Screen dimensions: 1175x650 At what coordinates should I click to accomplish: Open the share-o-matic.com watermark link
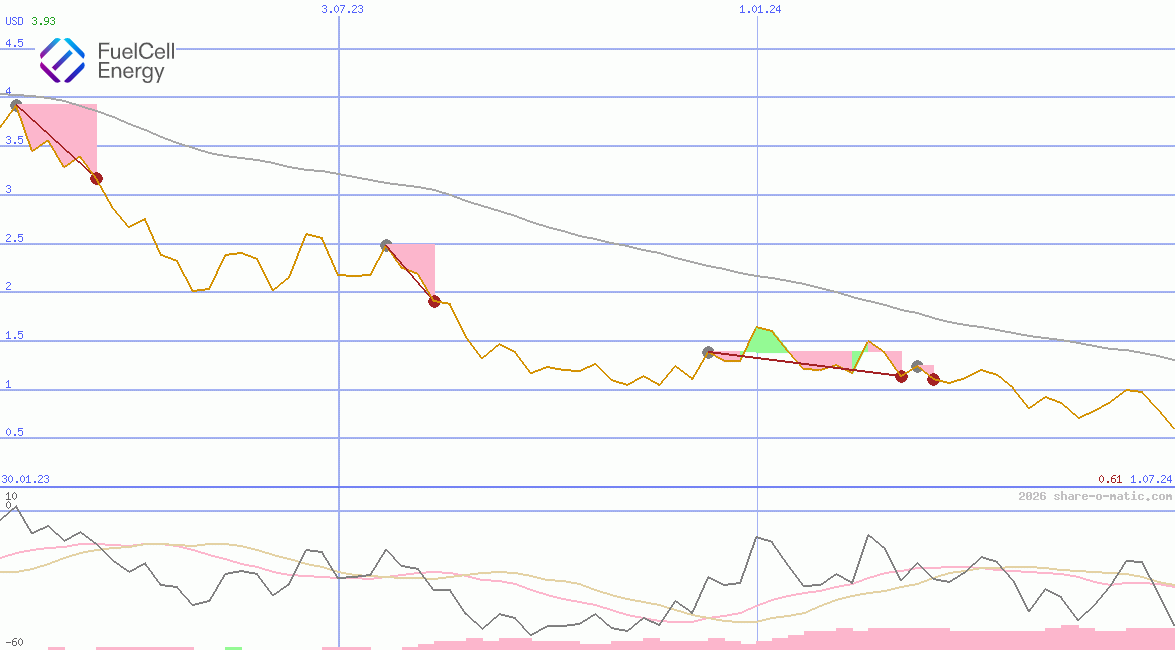click(x=1095, y=496)
